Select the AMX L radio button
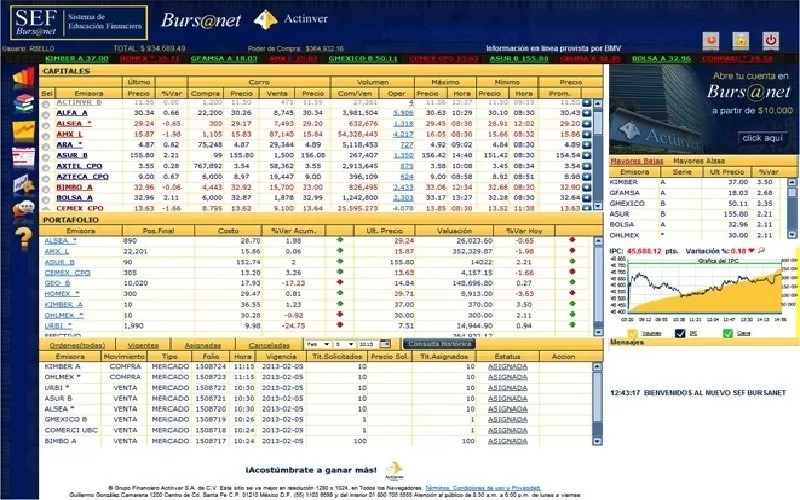 point(46,136)
